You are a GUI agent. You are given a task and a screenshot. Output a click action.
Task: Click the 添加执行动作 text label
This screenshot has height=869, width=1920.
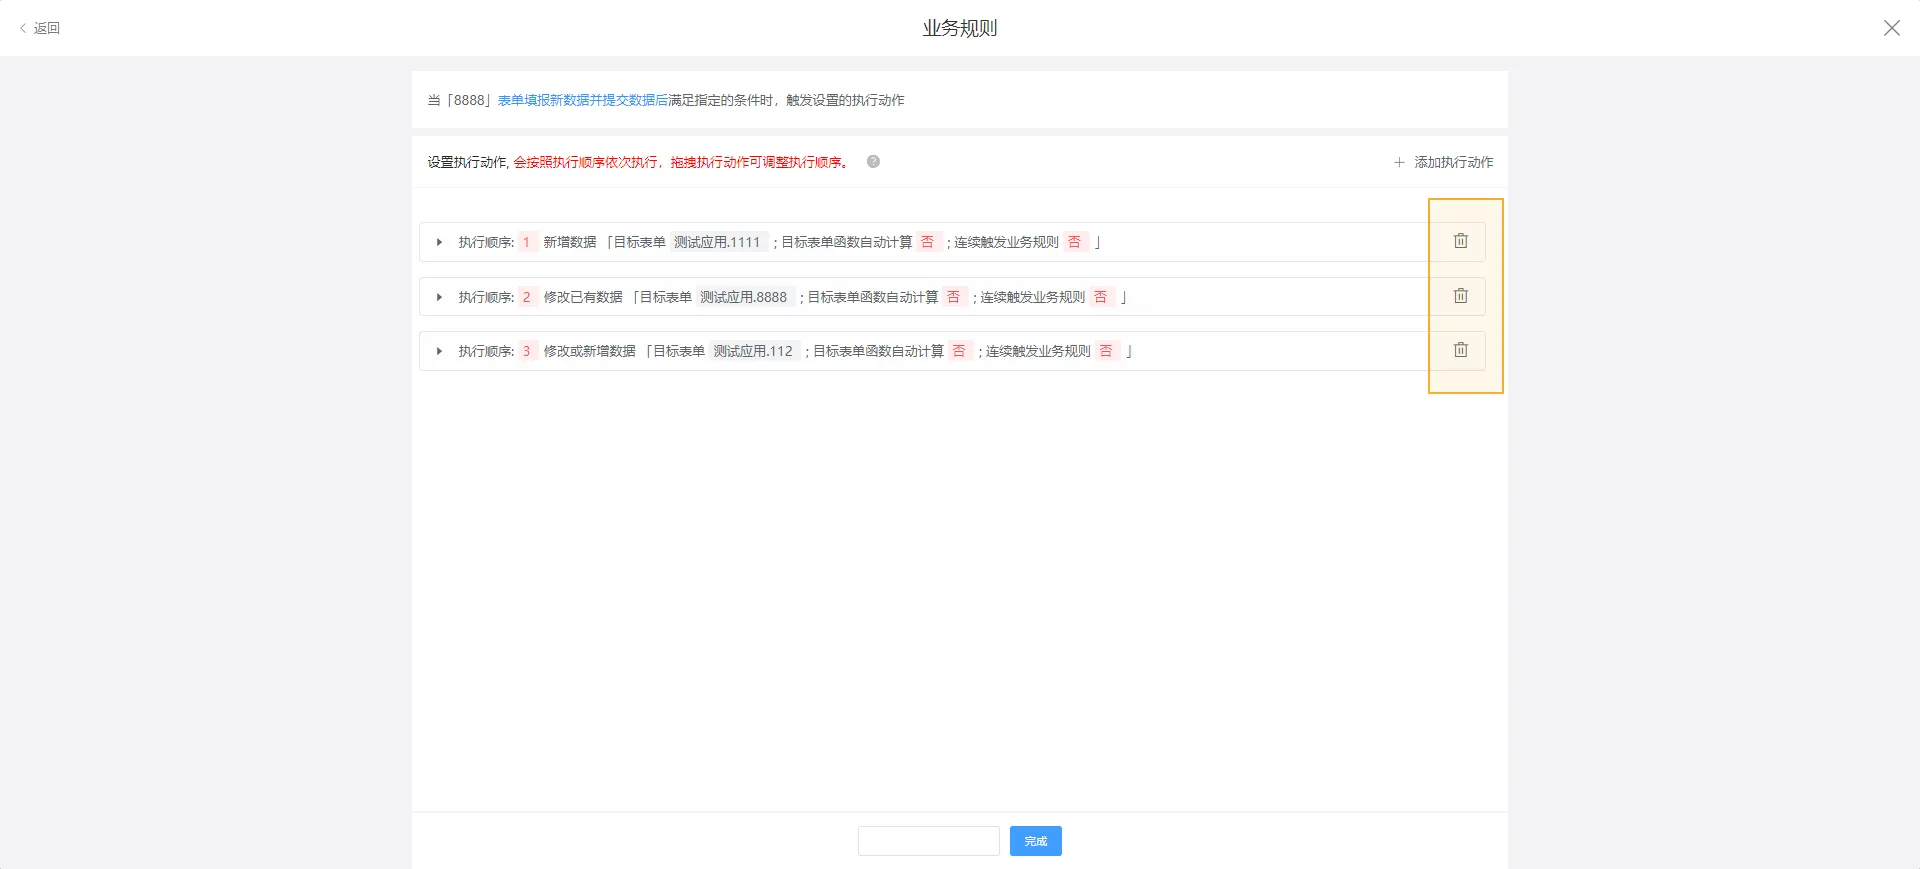click(x=1453, y=162)
